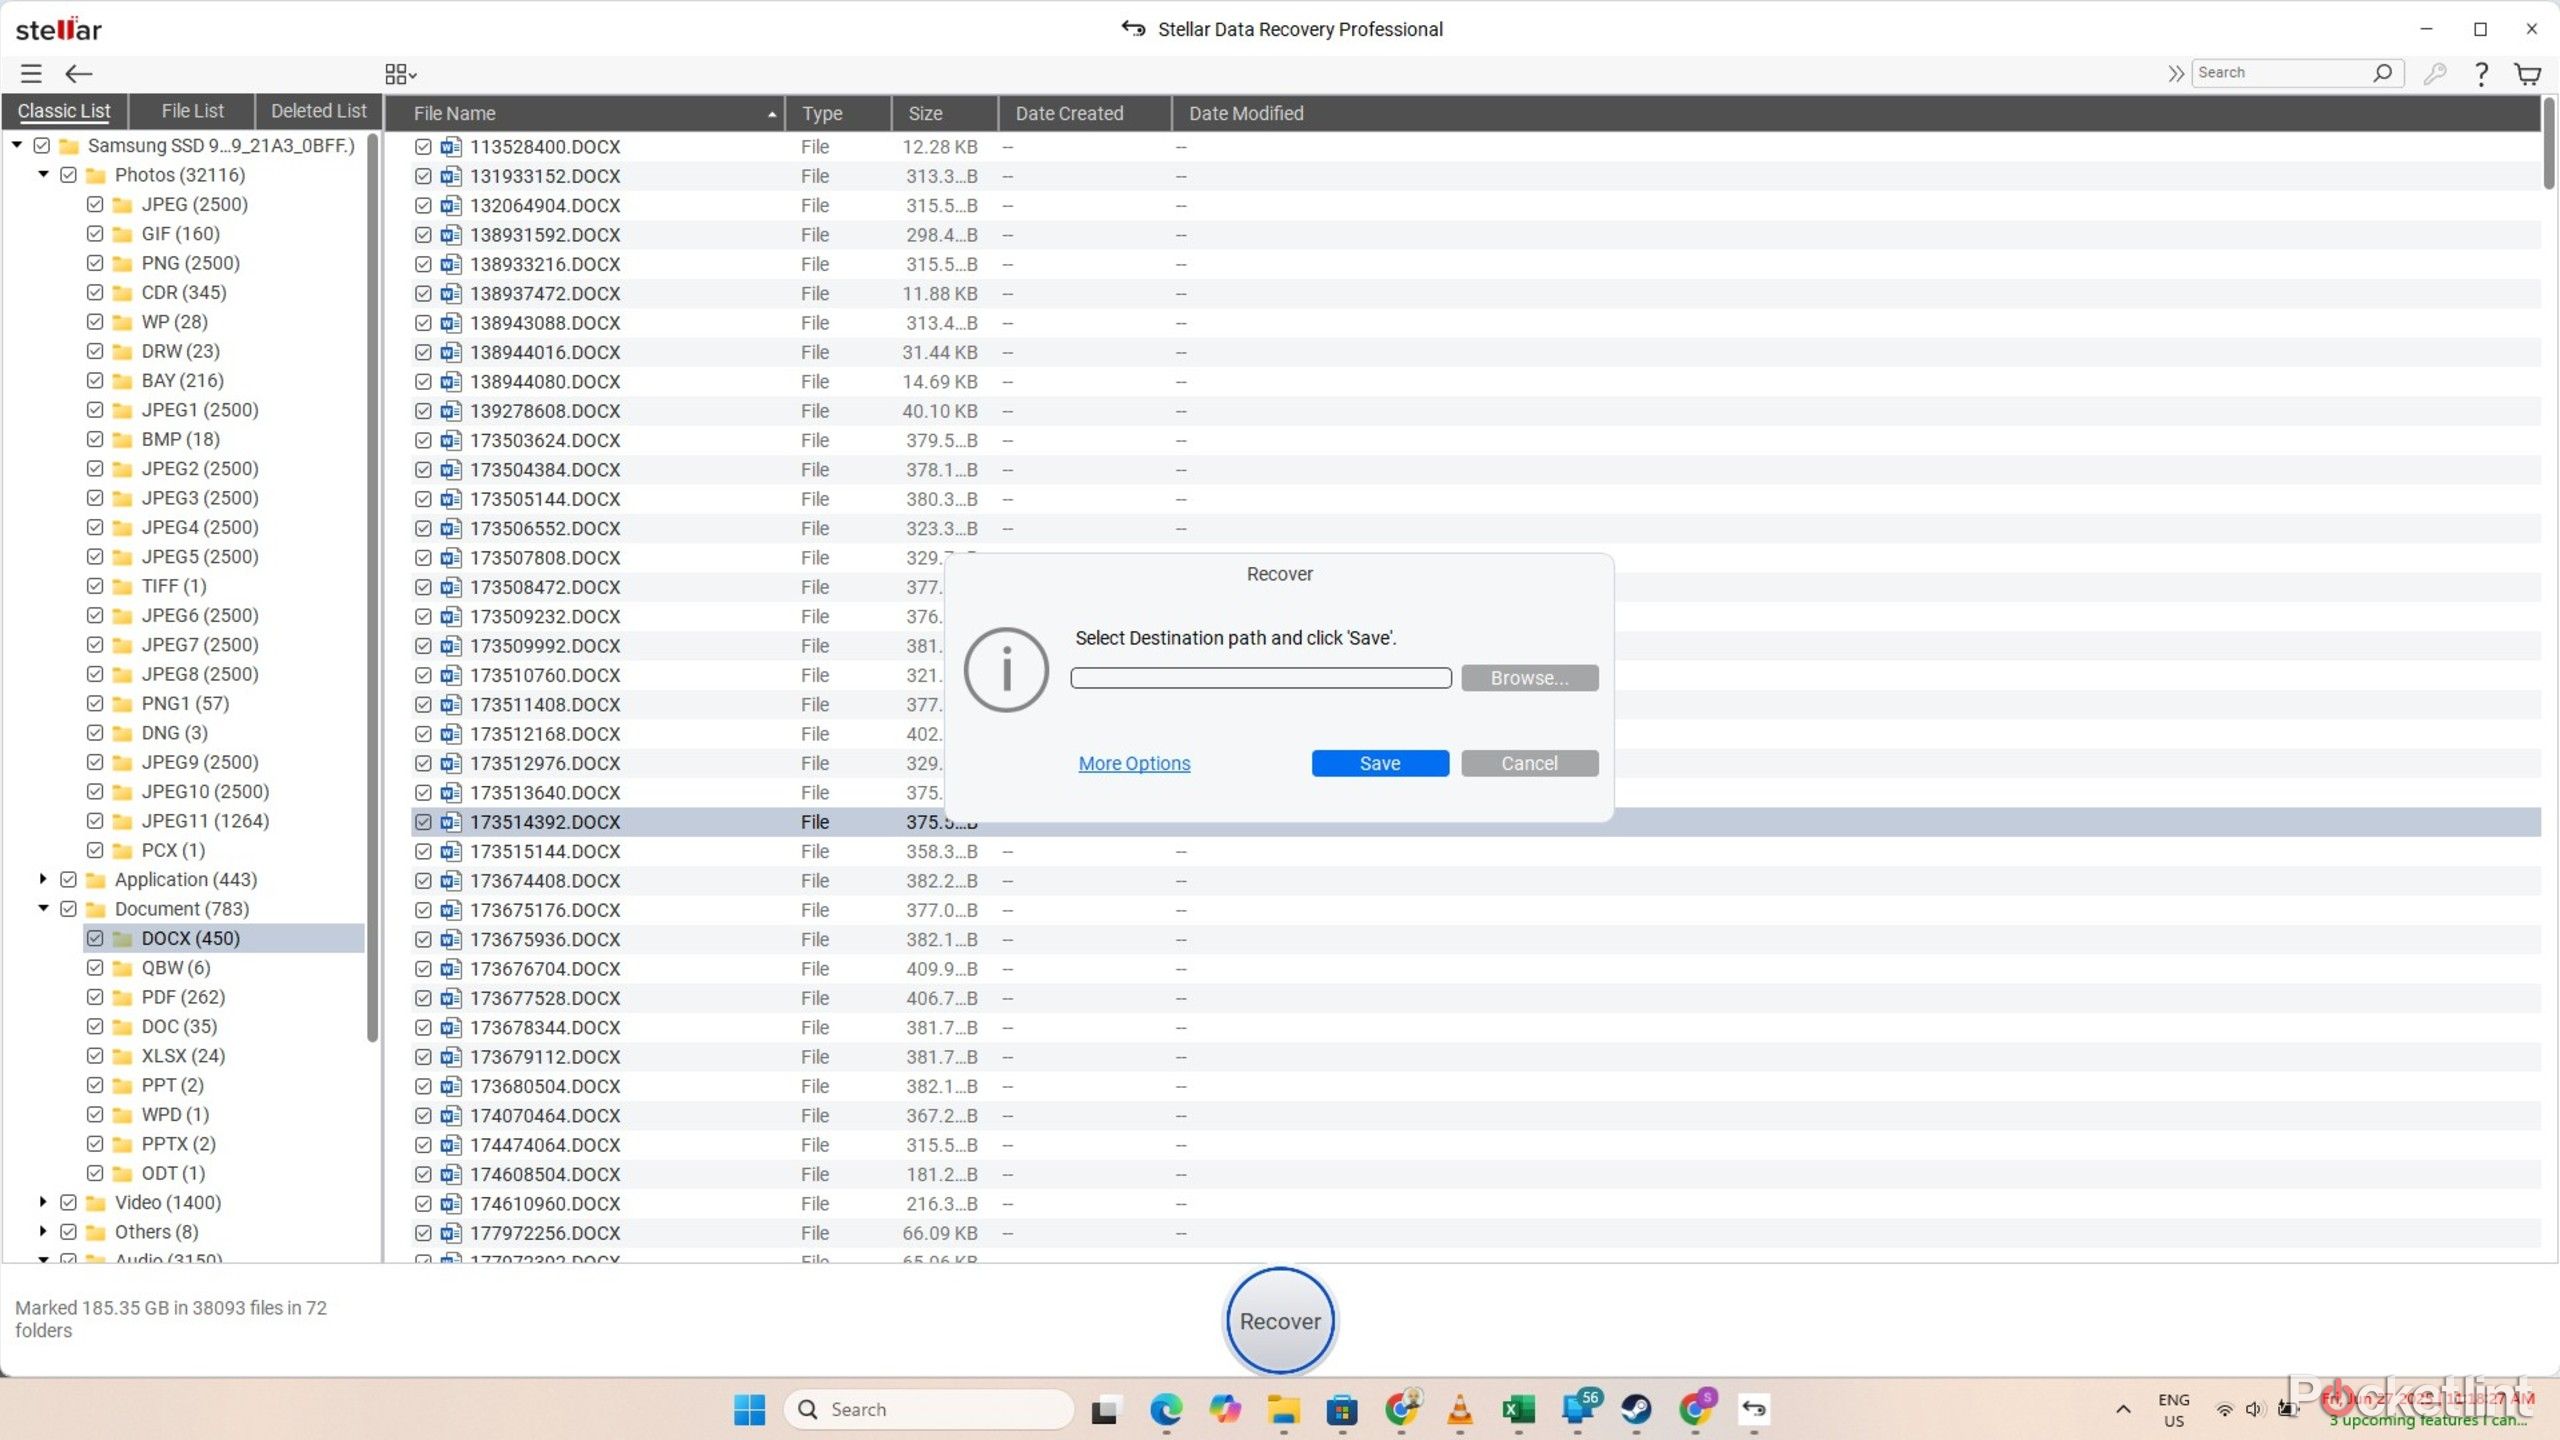
Task: Click the destination path input field
Action: coord(1260,678)
